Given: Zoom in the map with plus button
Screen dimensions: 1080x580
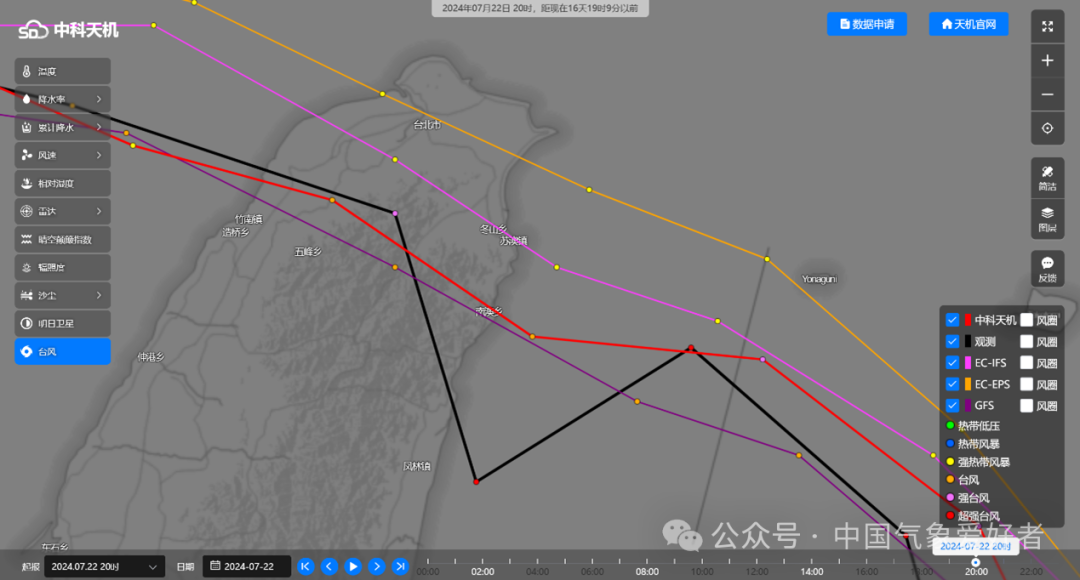Looking at the screenshot, I should [1047, 61].
